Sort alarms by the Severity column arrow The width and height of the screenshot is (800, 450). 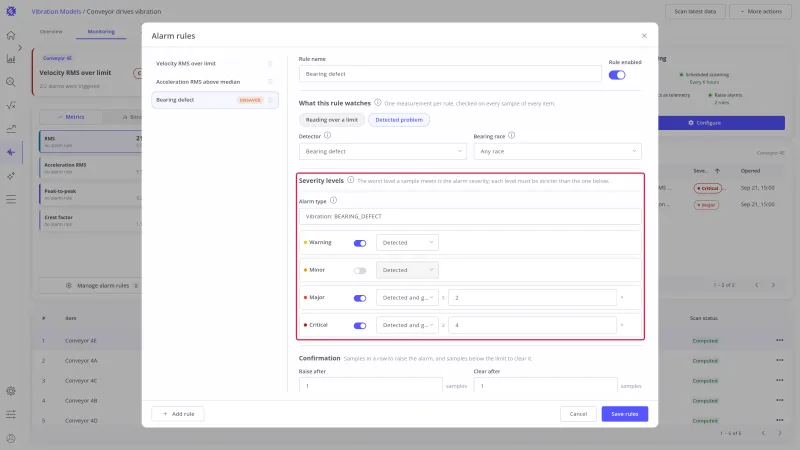[x=717, y=171]
